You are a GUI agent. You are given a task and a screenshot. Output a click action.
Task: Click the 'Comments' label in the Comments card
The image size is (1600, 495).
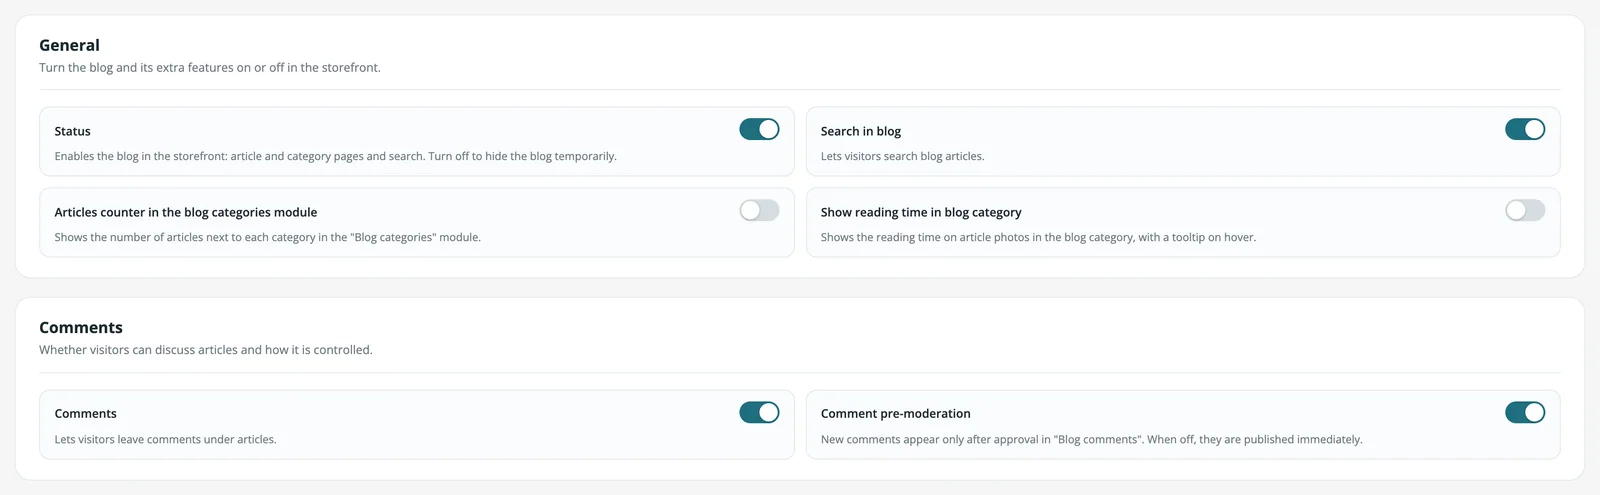pyautogui.click(x=85, y=413)
